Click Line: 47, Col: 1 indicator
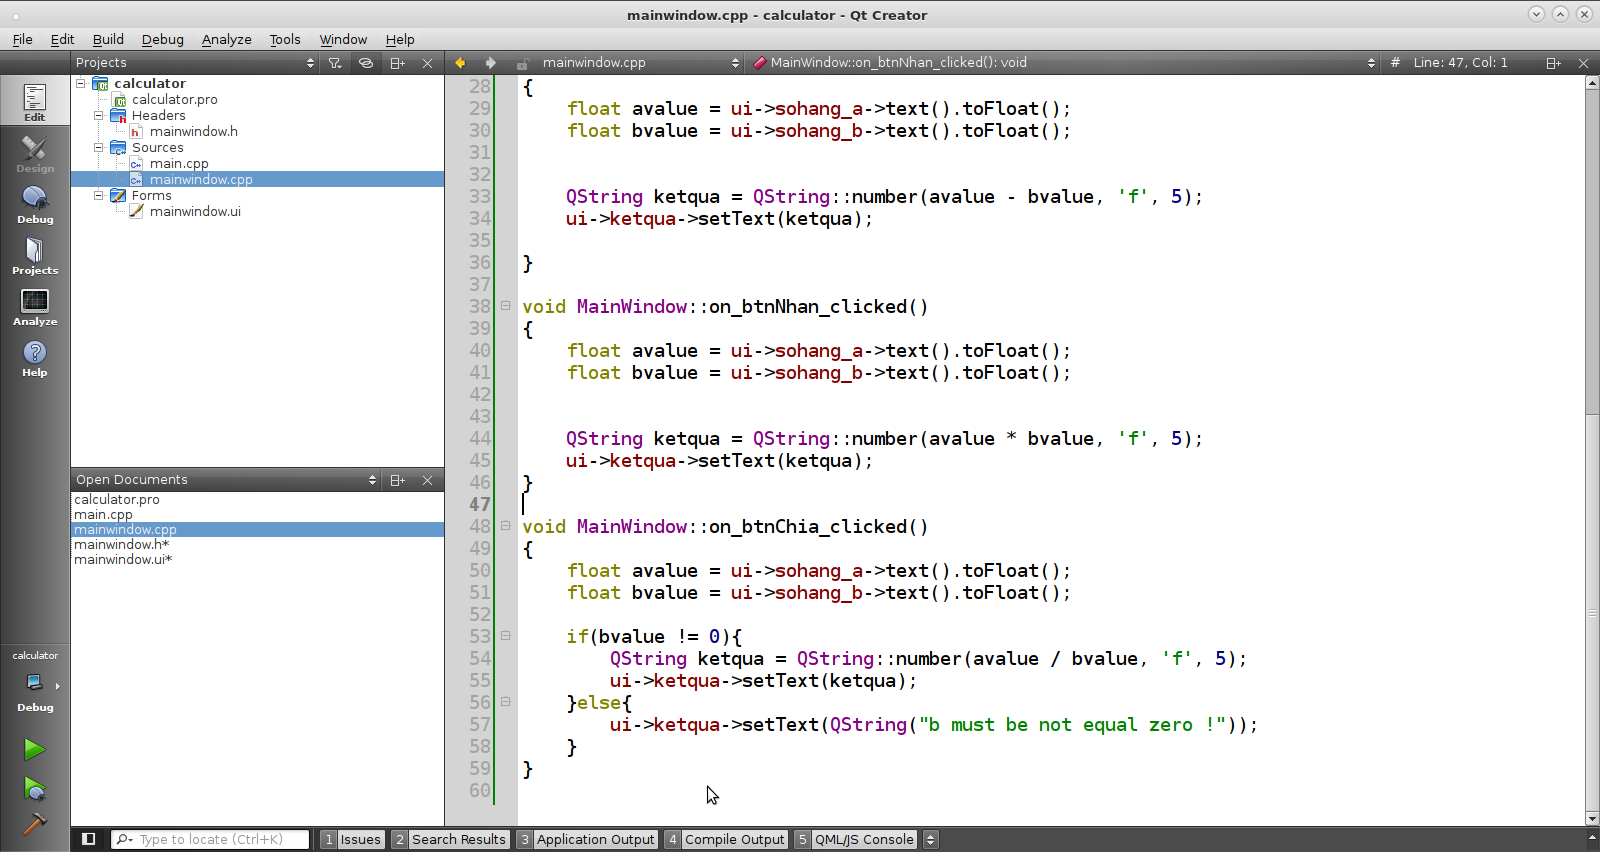This screenshot has width=1600, height=852. (x=1460, y=62)
